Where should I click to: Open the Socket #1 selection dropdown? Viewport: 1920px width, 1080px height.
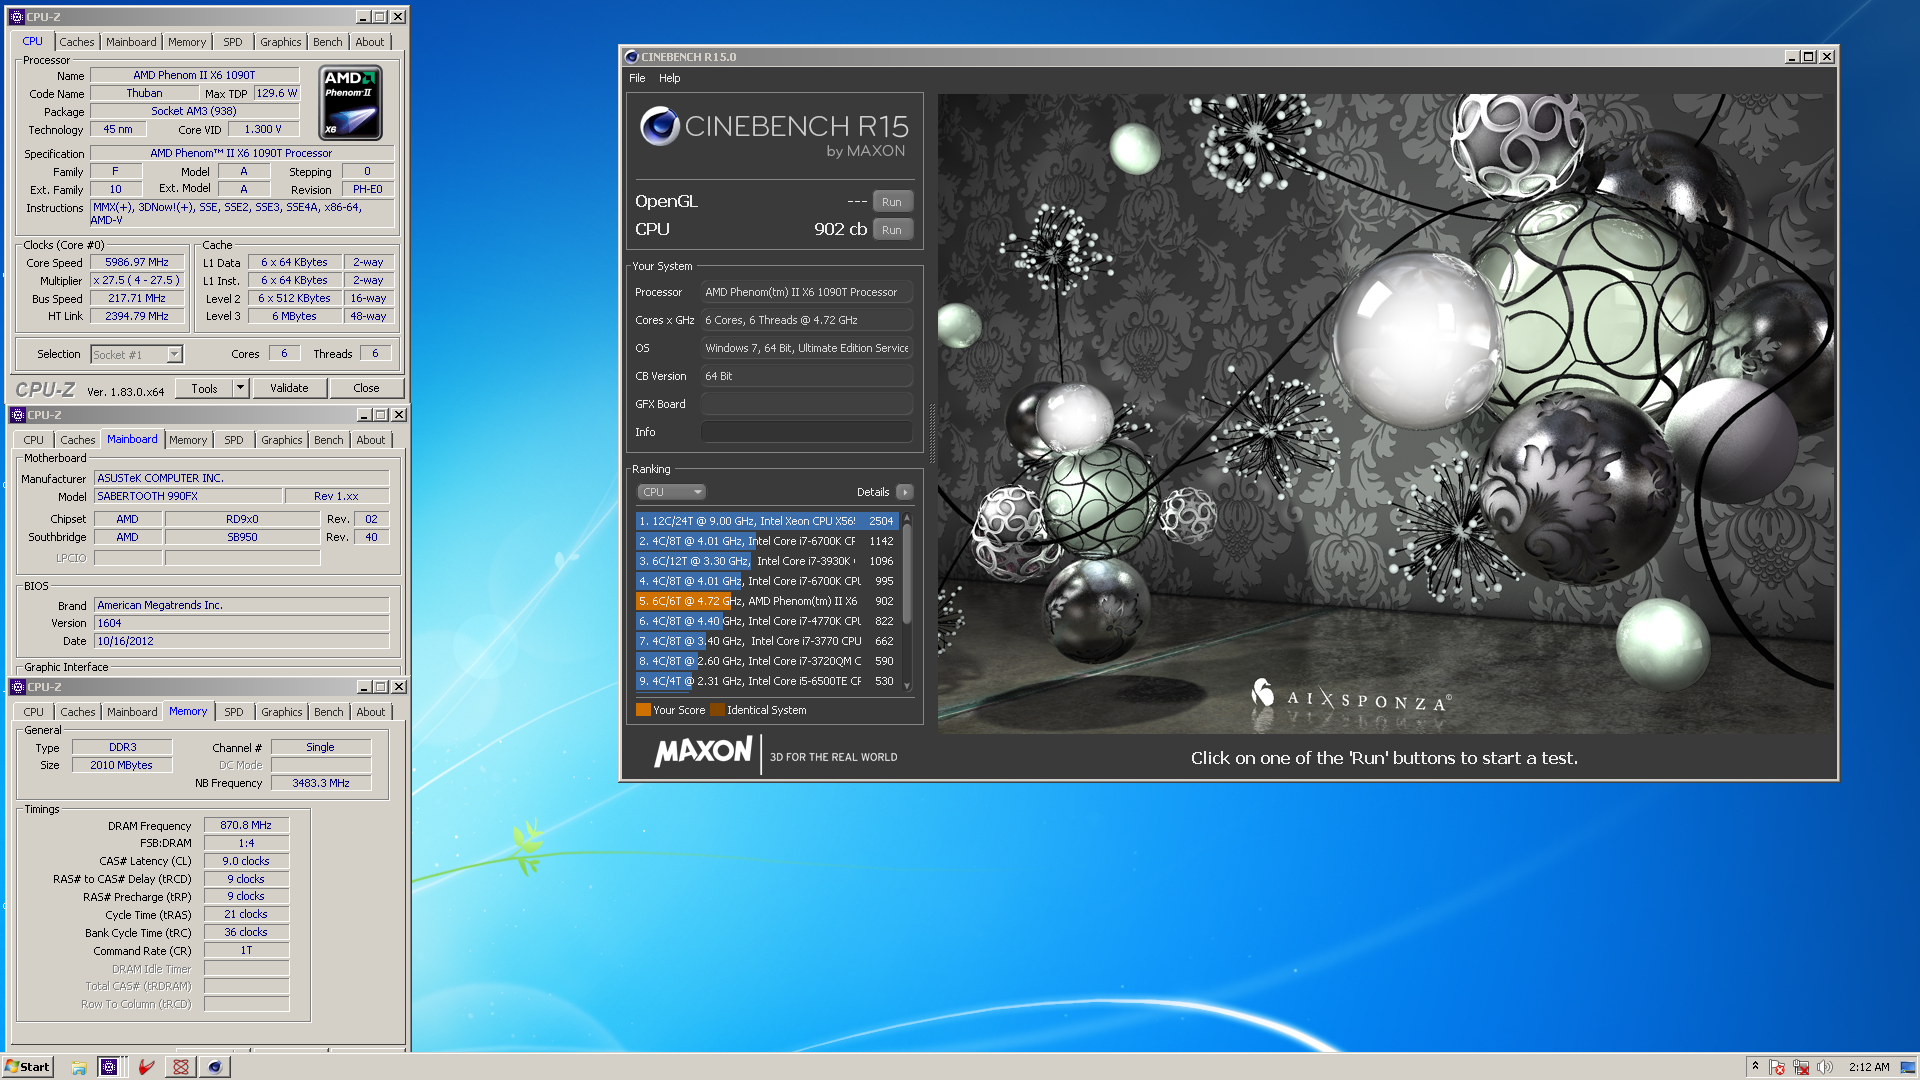[x=175, y=354]
